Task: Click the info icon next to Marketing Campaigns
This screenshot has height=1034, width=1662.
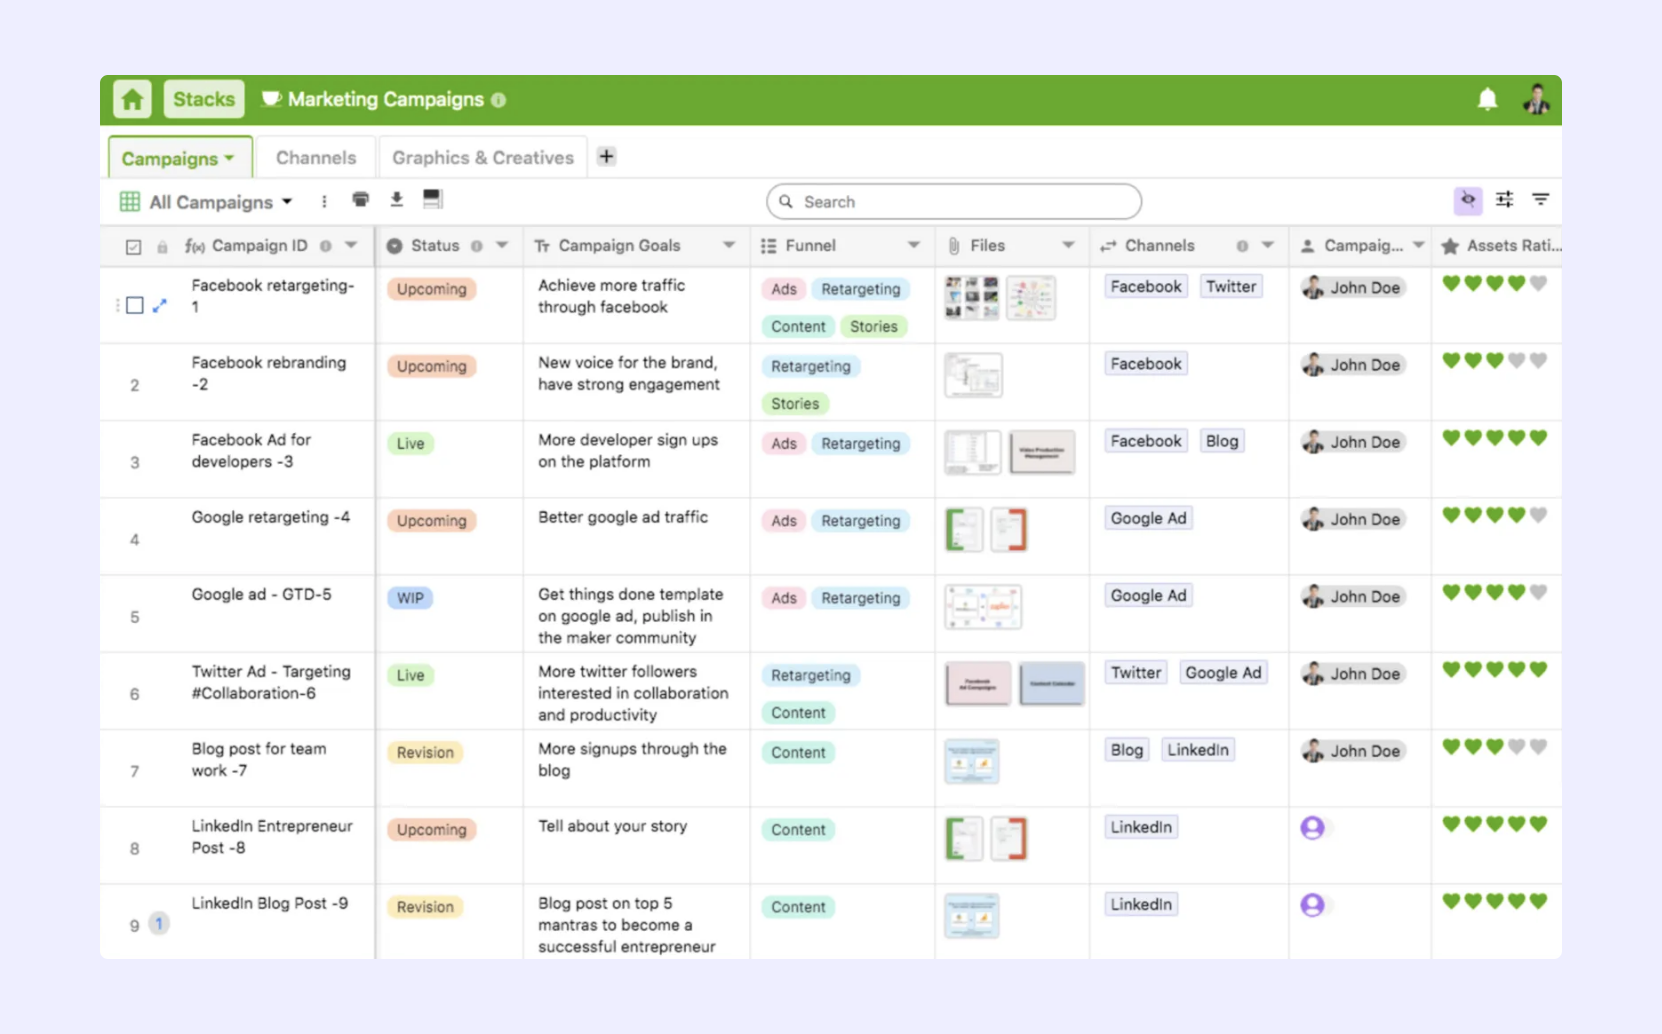Action: (498, 100)
